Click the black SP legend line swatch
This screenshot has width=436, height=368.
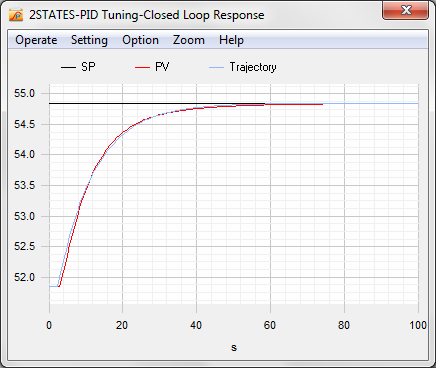tap(68, 67)
